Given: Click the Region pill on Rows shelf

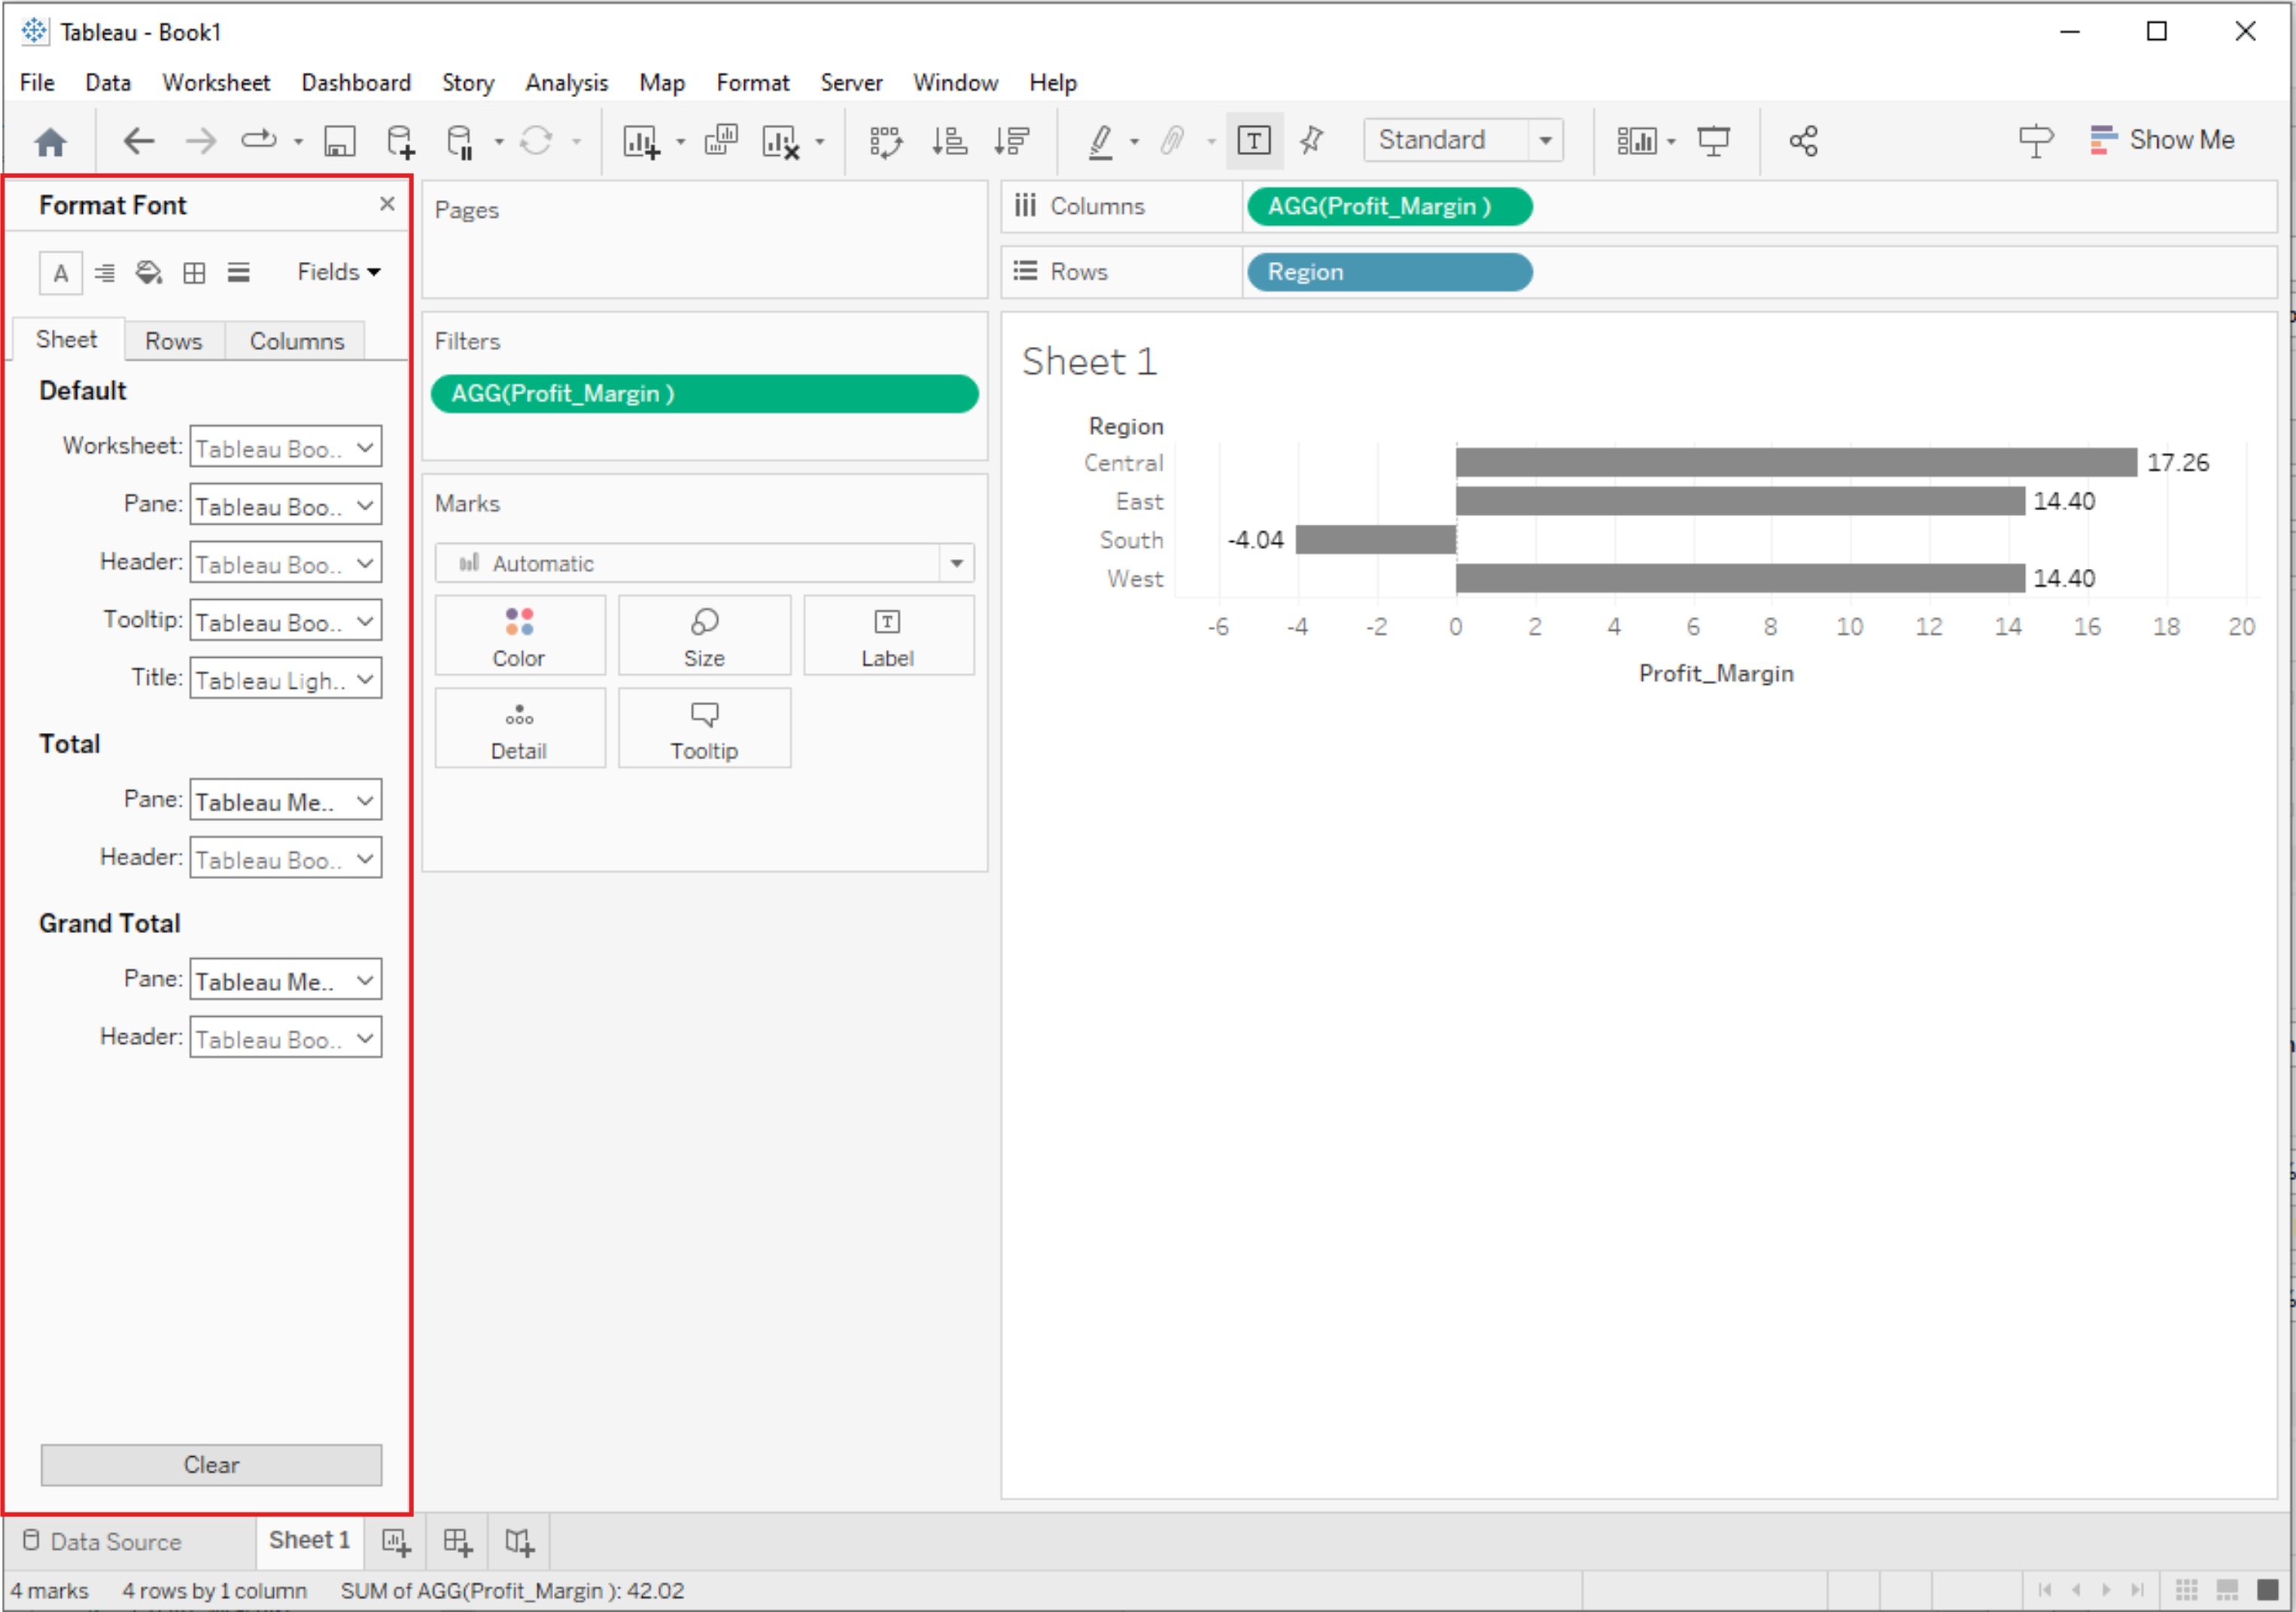Looking at the screenshot, I should (1389, 272).
